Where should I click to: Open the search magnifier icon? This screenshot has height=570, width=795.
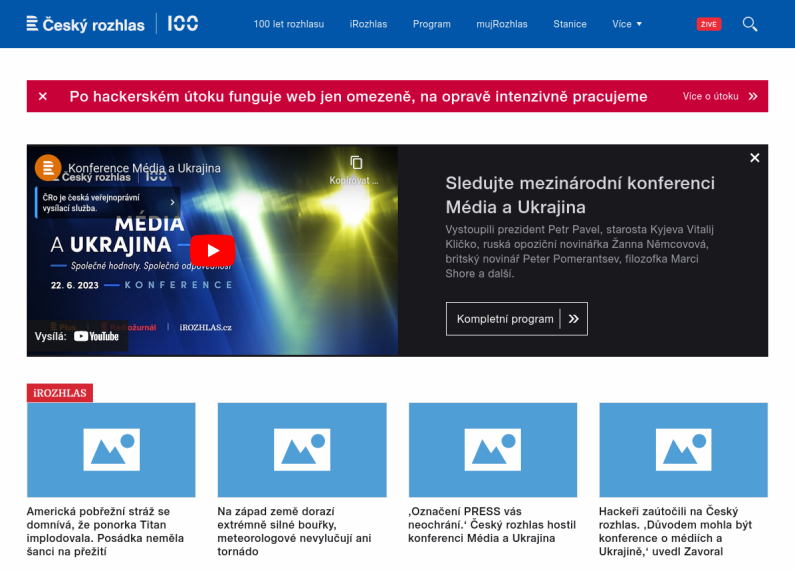(750, 24)
